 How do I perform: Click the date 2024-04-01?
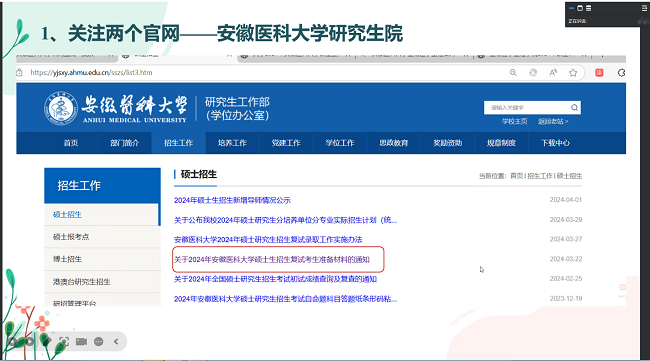point(566,200)
